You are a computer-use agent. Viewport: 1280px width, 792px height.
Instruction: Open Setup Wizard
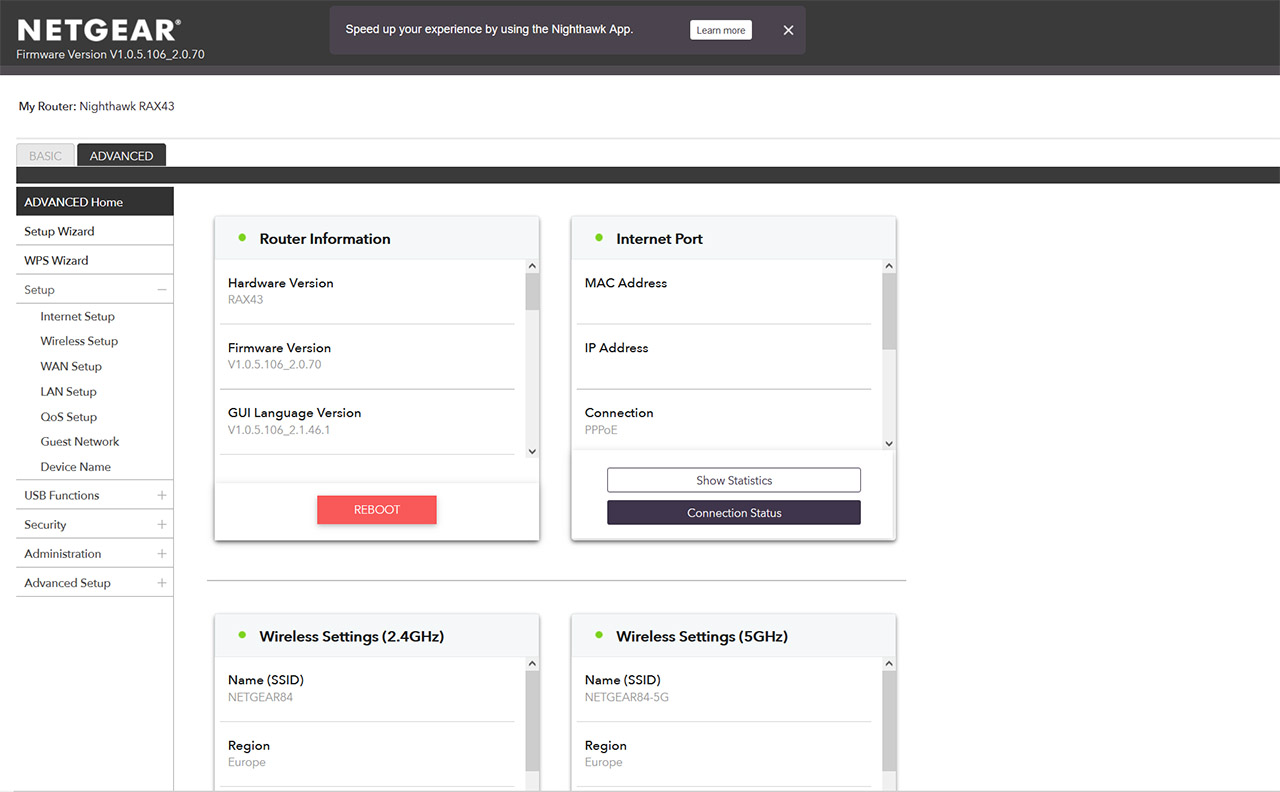tap(95, 231)
